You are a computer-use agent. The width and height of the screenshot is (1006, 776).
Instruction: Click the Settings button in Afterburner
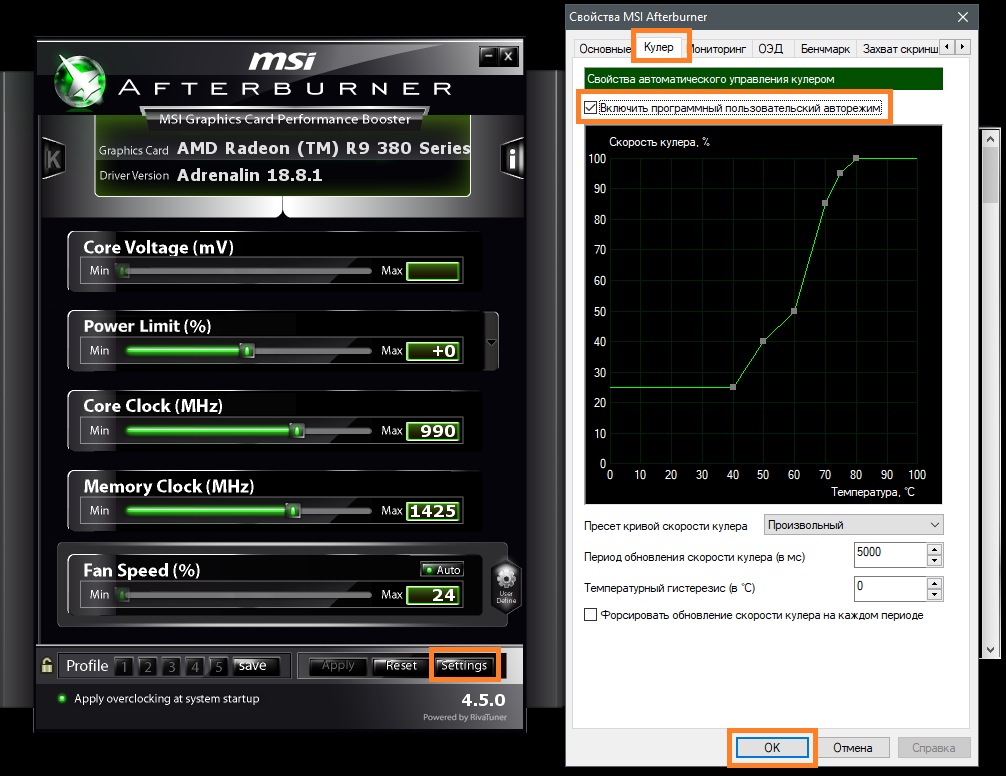(x=464, y=666)
